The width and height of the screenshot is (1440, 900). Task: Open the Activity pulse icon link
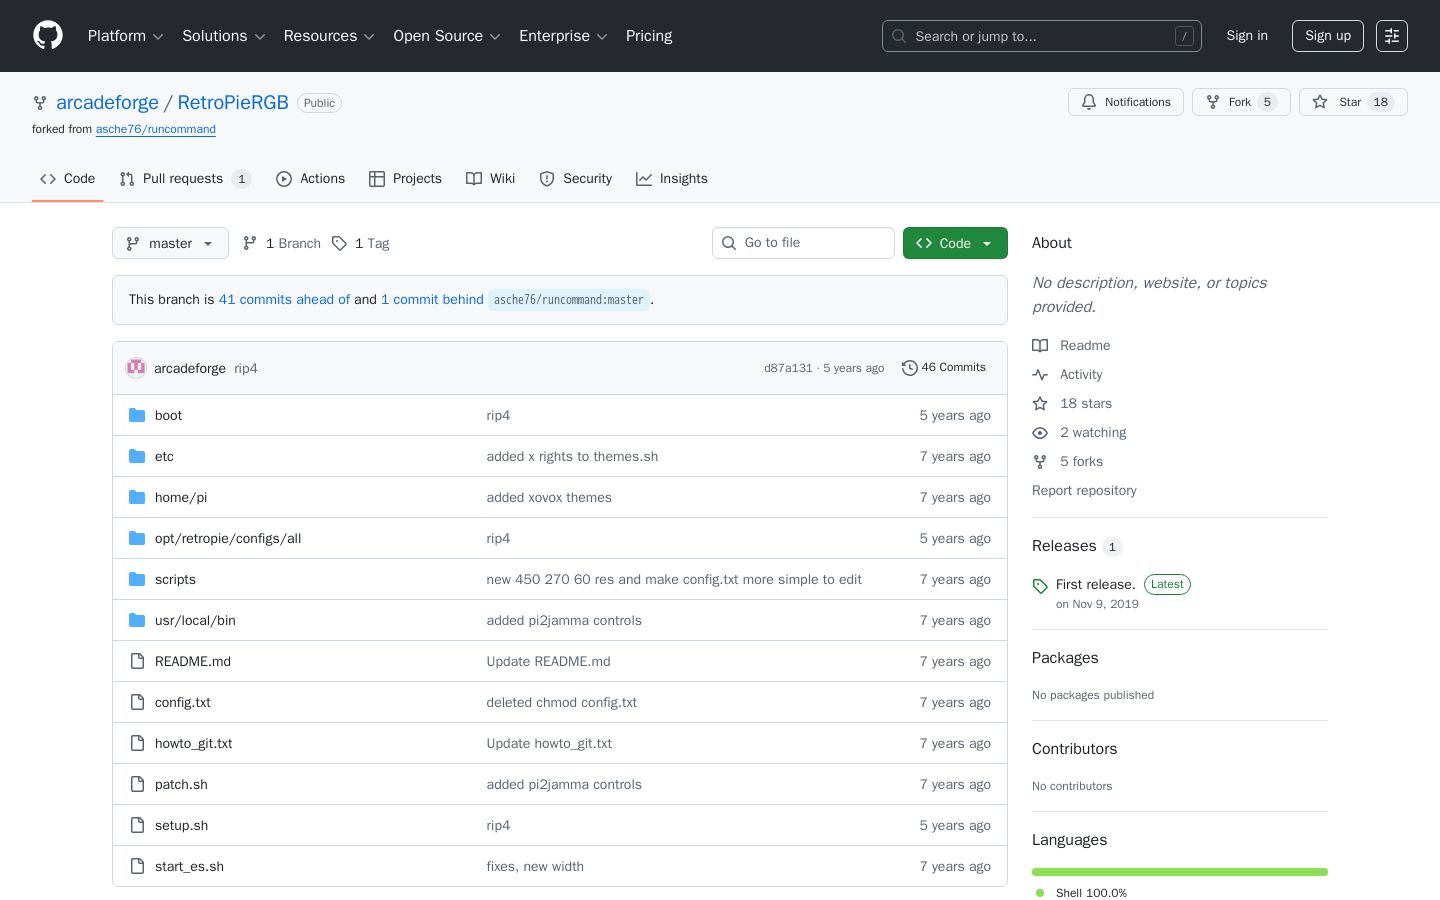[1040, 374]
